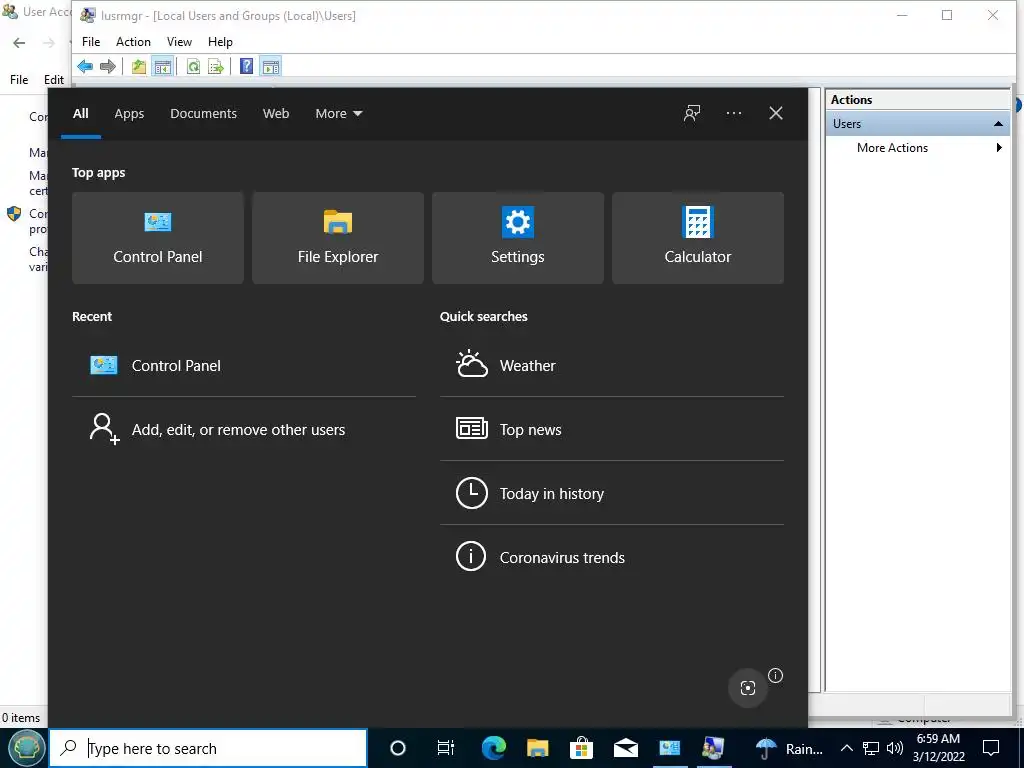Screen dimensions: 1024x768
Task: Switch to the Web search tab
Action: click(x=276, y=114)
